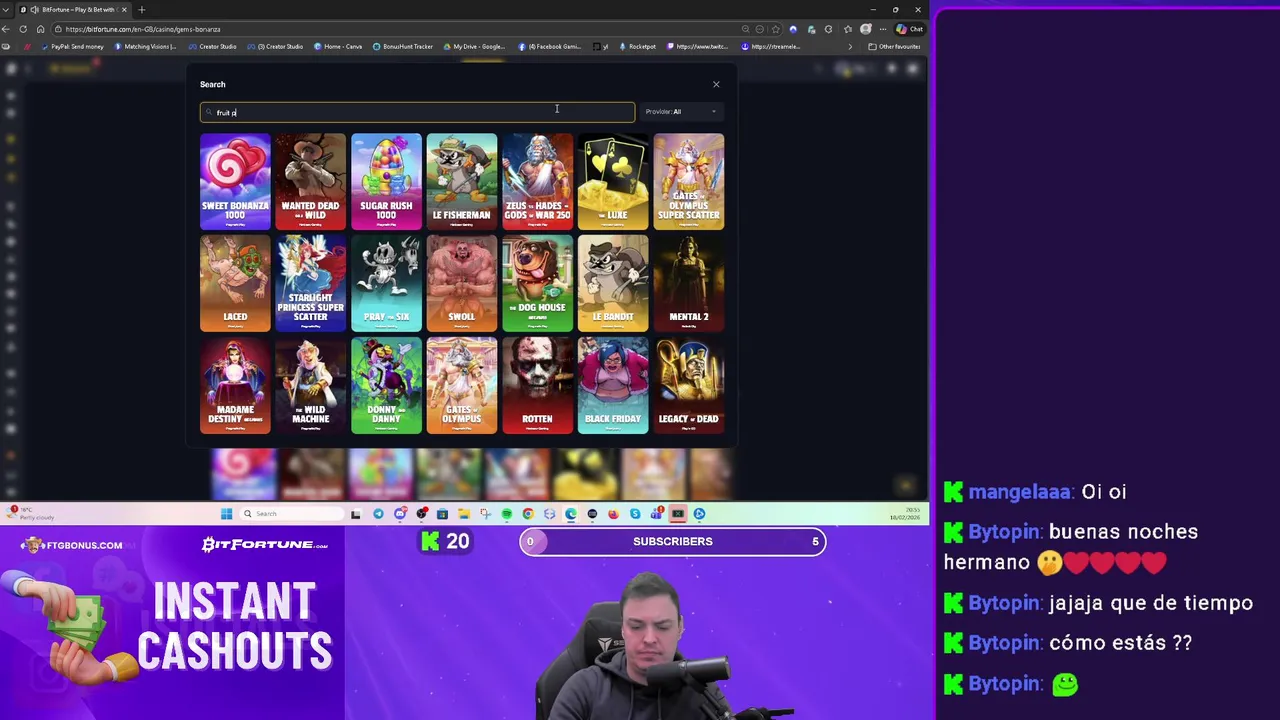The height and width of the screenshot is (720, 1280).
Task: Open the Donny and Danny game
Action: 386,386
